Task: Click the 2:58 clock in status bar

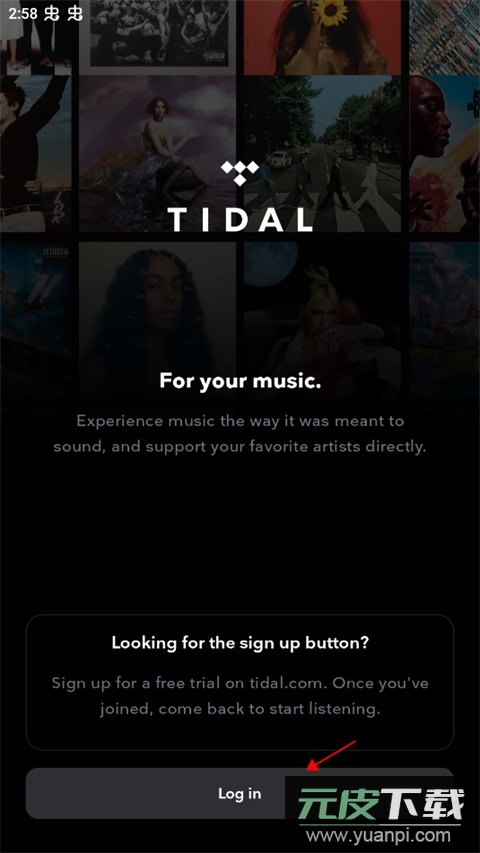Action: coord(23,14)
